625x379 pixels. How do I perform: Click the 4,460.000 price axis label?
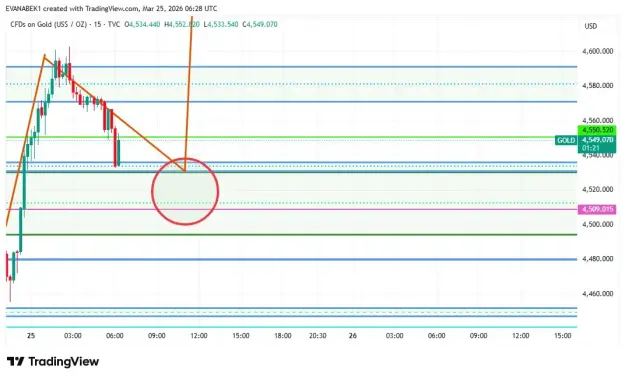(x=597, y=294)
